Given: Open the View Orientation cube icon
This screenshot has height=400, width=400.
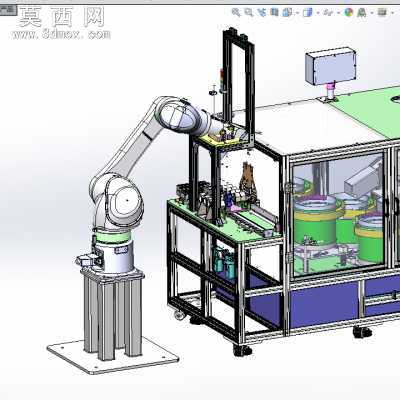Looking at the screenshot, I should click(287, 13).
